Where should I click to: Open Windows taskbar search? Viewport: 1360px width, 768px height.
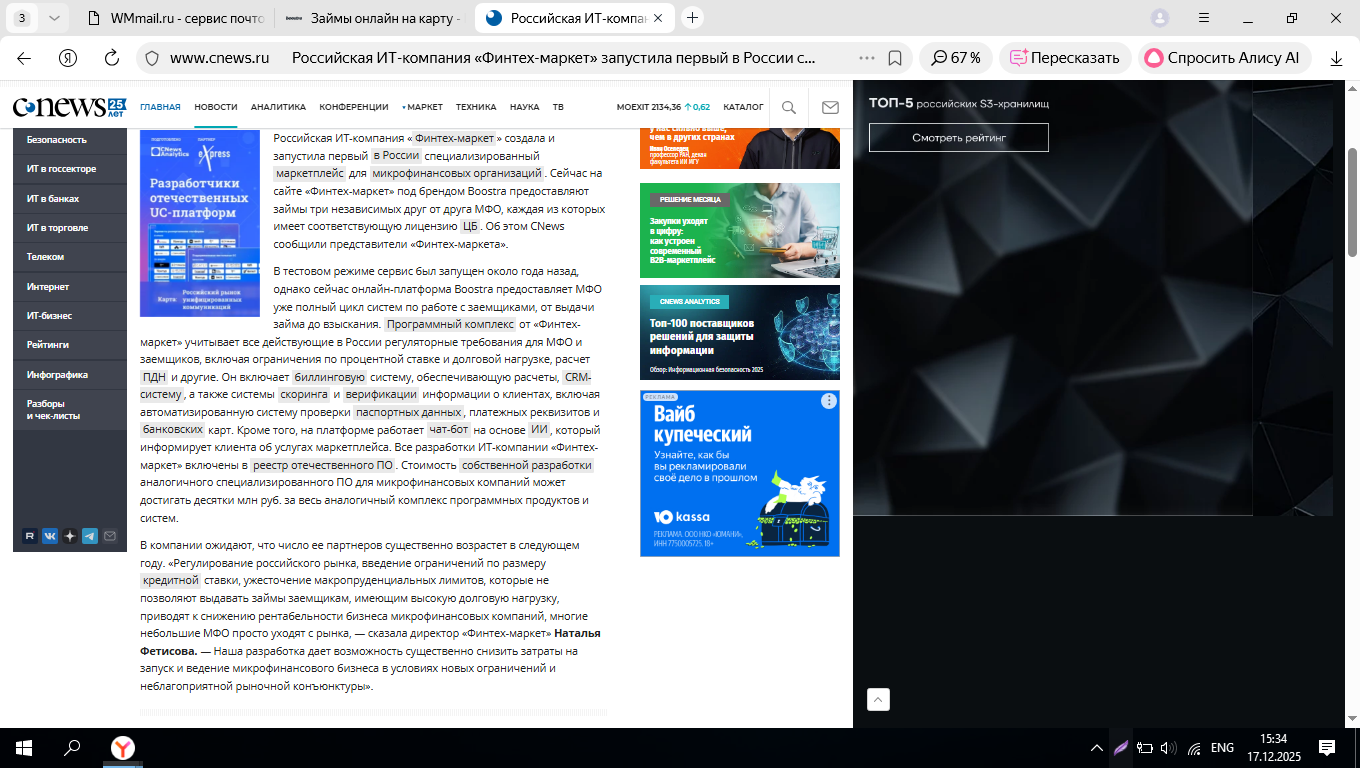point(72,748)
